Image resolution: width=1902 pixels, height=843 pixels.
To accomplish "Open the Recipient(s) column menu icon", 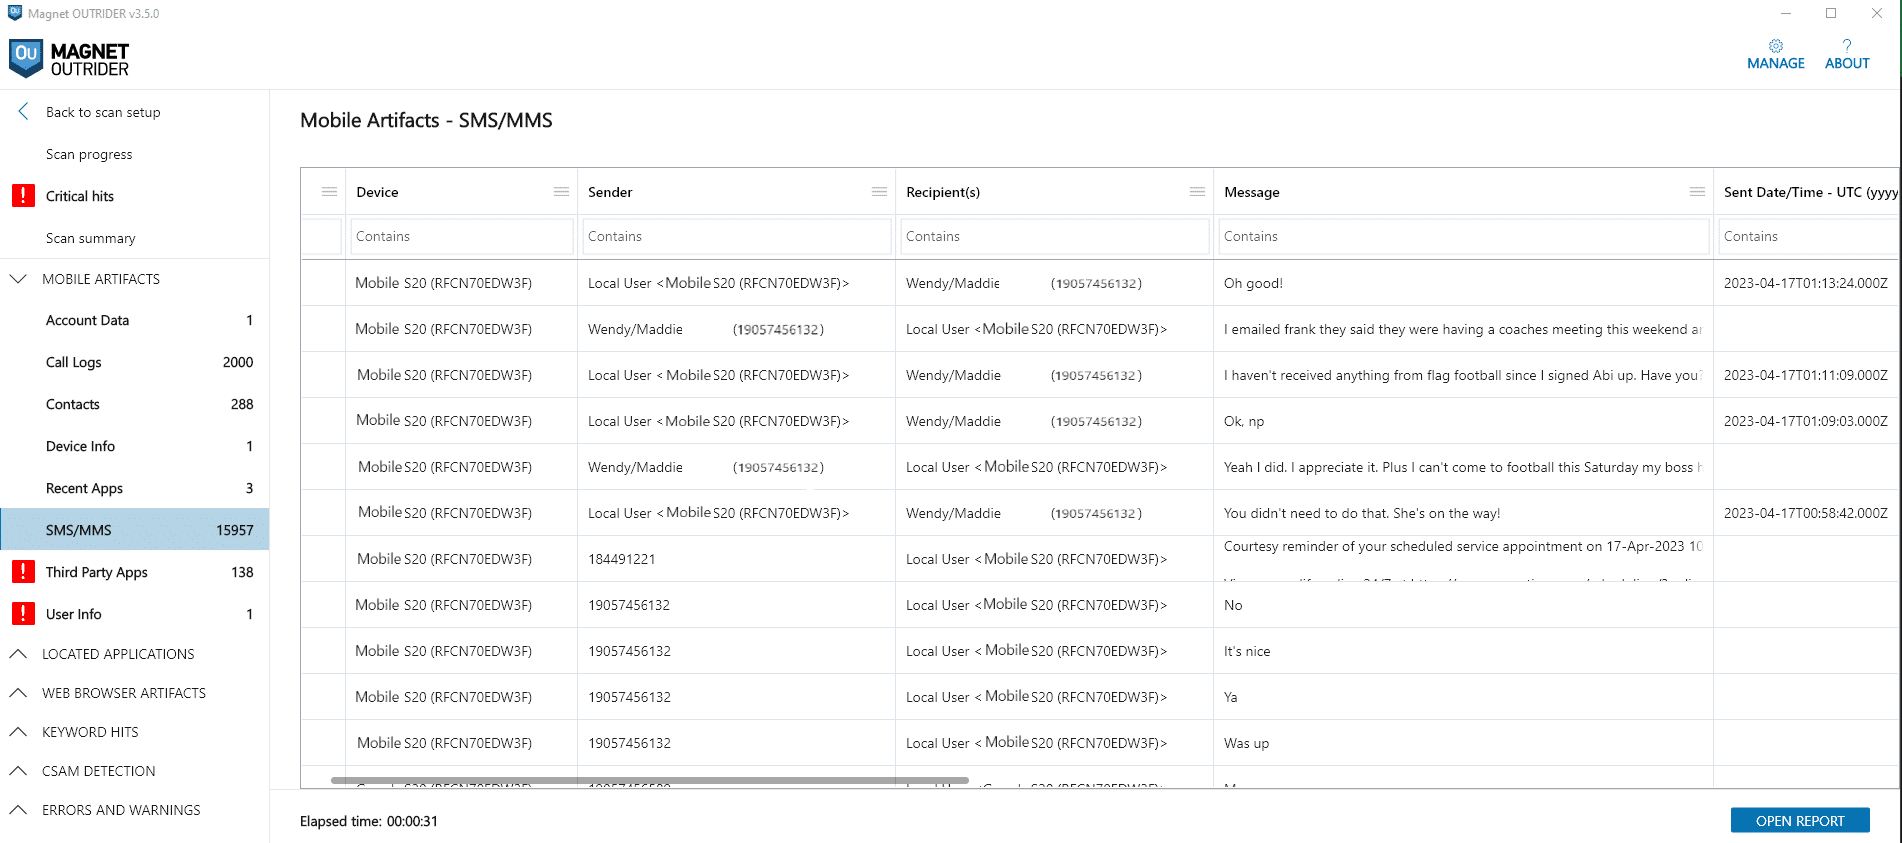I will [1197, 192].
